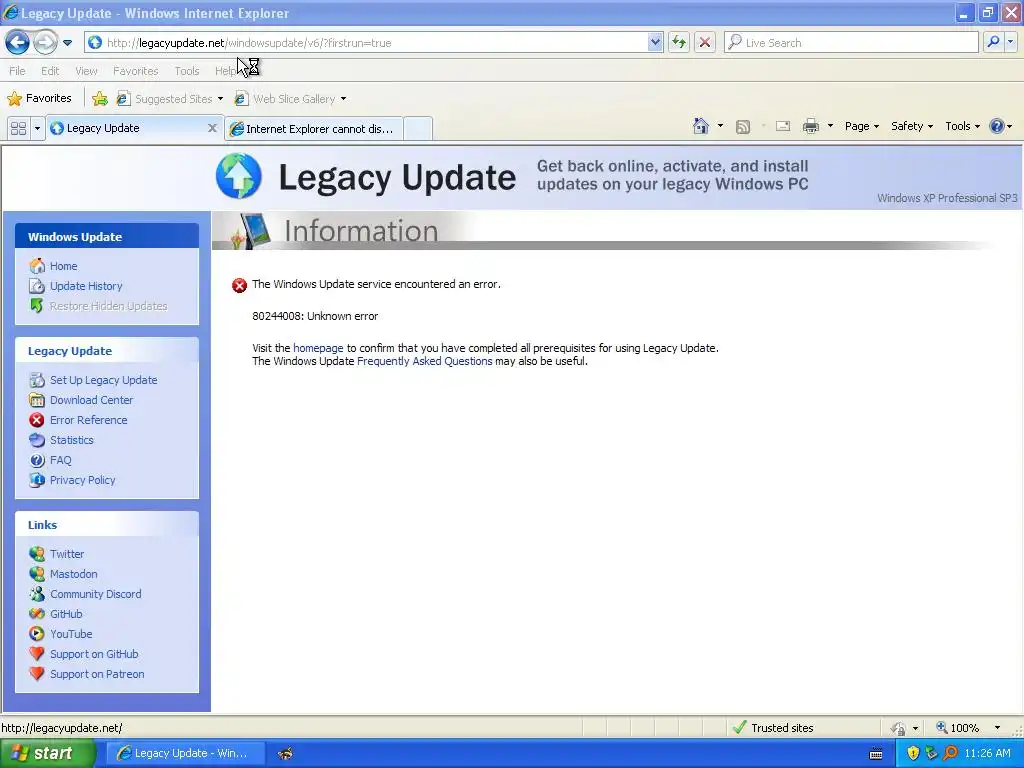Refresh the page with the green arrows icon
Viewport: 1024px width, 768px height.
[x=679, y=42]
